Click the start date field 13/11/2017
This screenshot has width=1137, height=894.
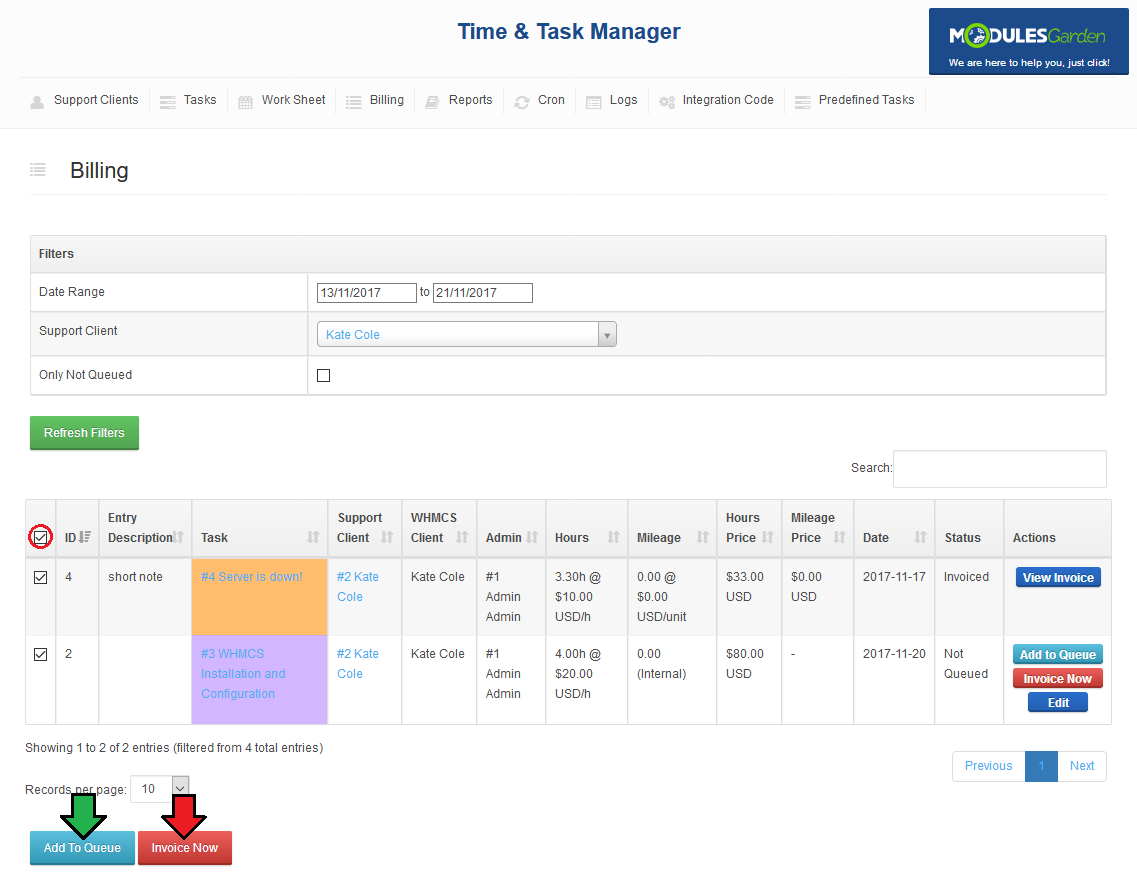click(x=366, y=293)
